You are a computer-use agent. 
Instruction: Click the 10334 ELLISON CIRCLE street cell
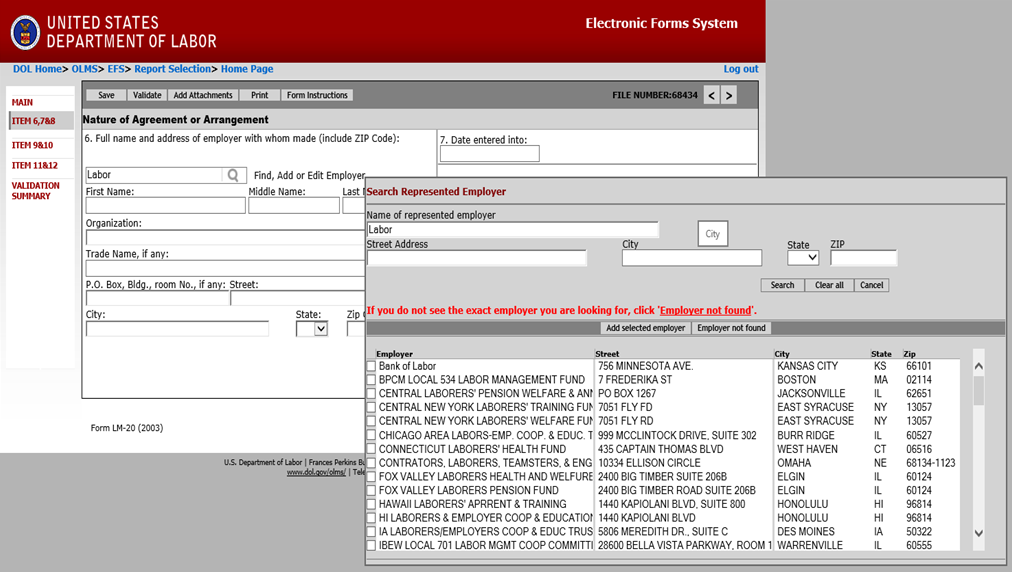(649, 463)
